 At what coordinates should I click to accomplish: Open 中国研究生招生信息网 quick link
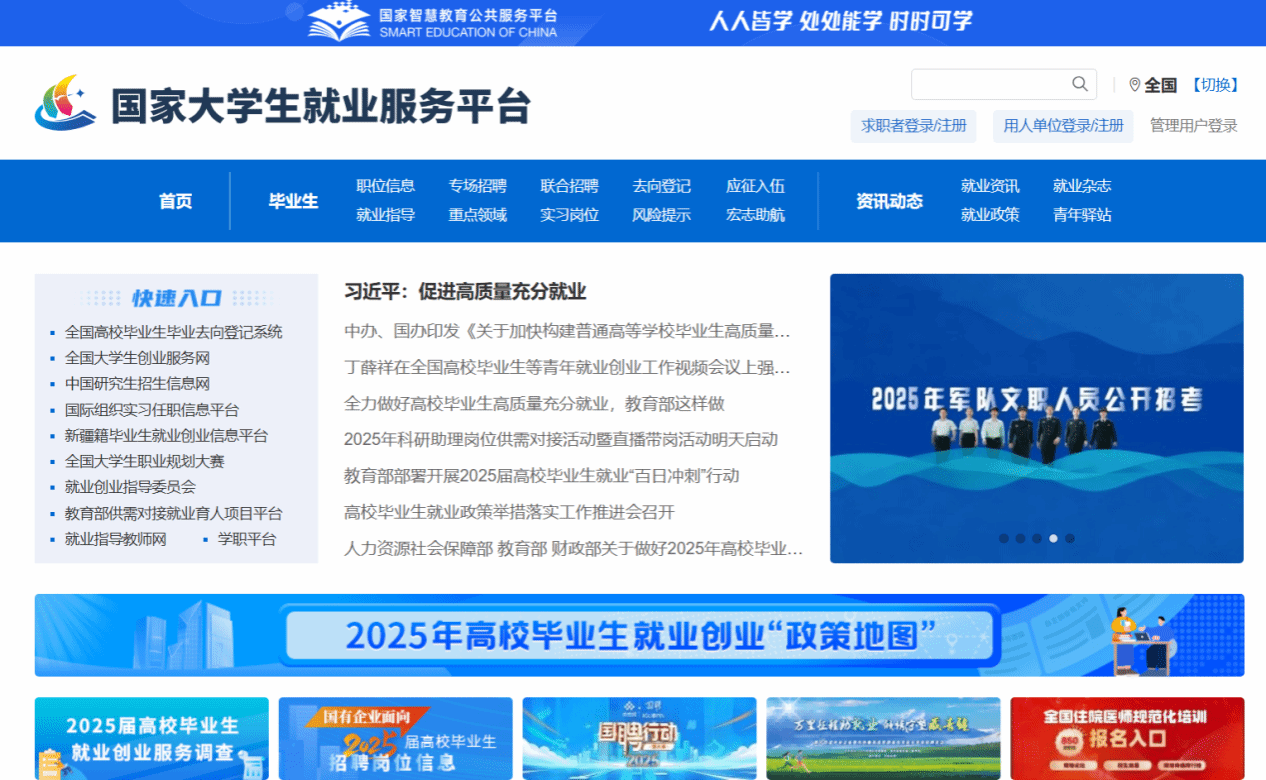(x=138, y=384)
